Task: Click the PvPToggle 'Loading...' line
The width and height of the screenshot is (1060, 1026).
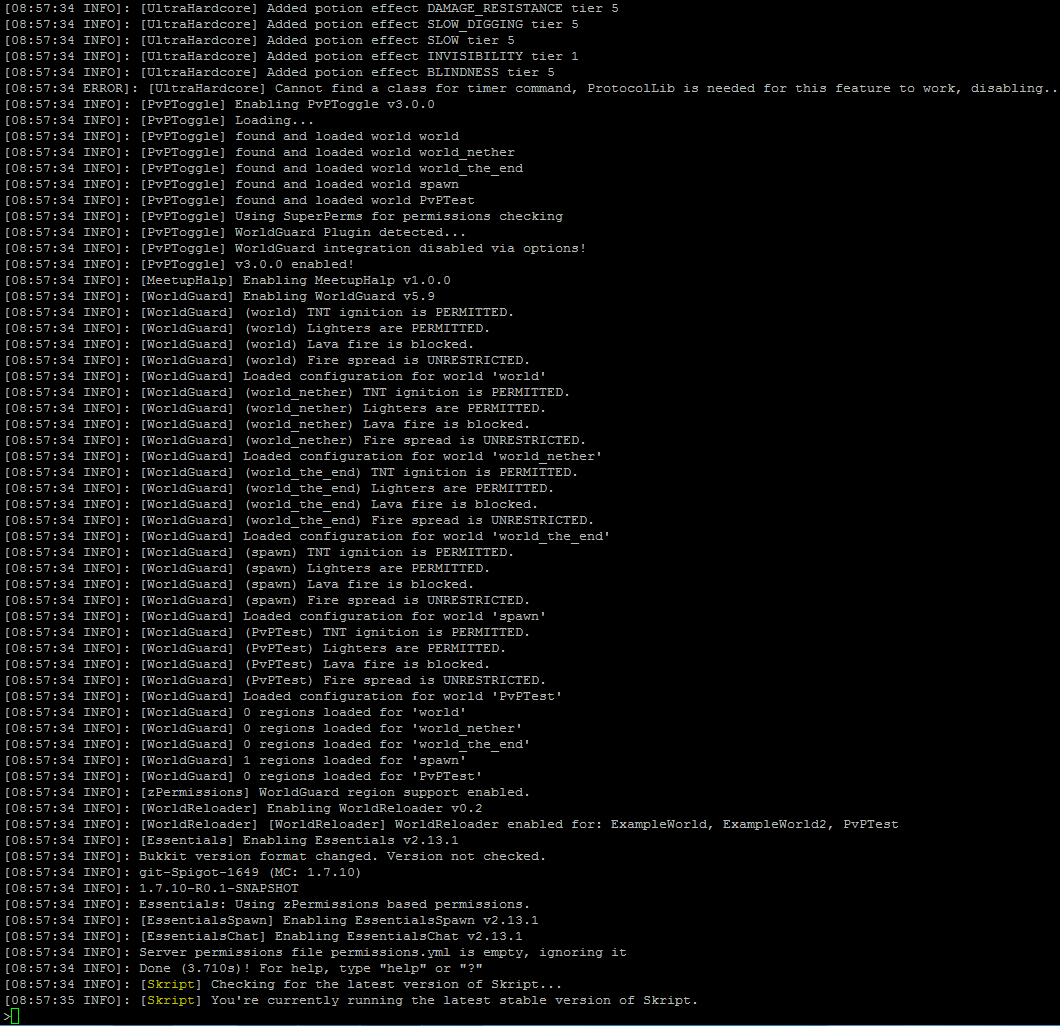Action: (160, 120)
